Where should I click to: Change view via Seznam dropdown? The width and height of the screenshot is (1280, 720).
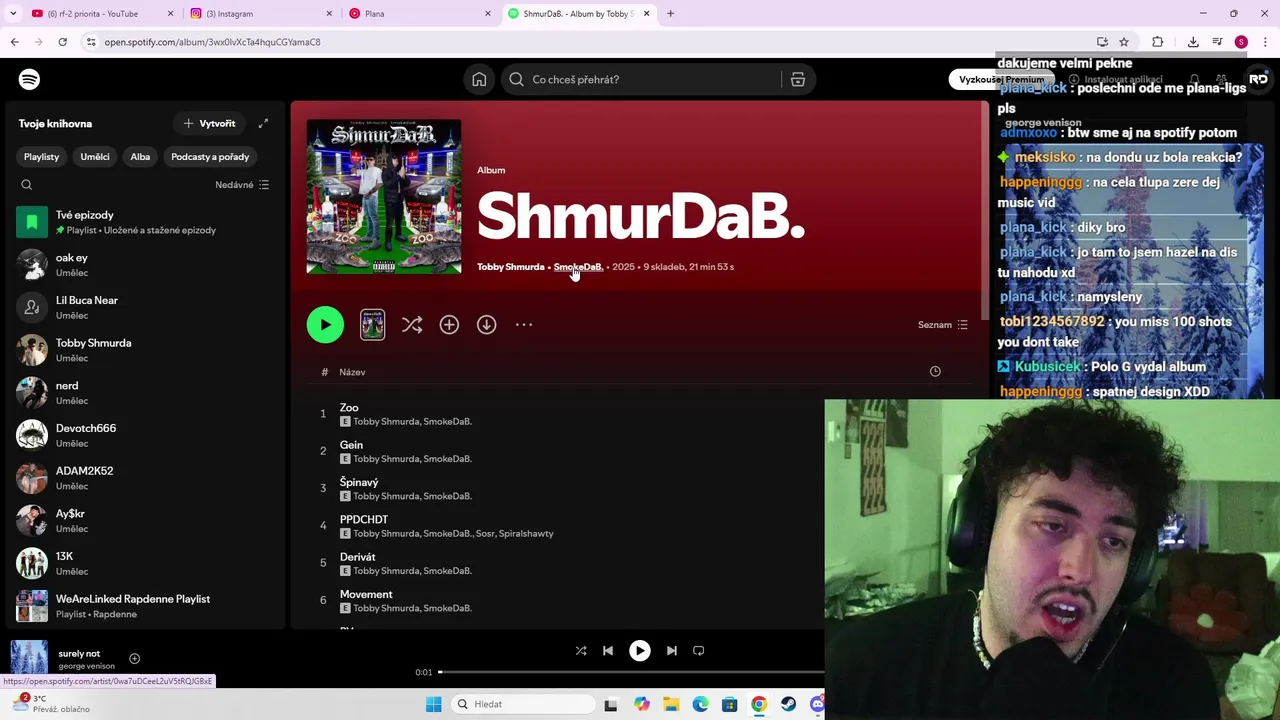pos(943,324)
